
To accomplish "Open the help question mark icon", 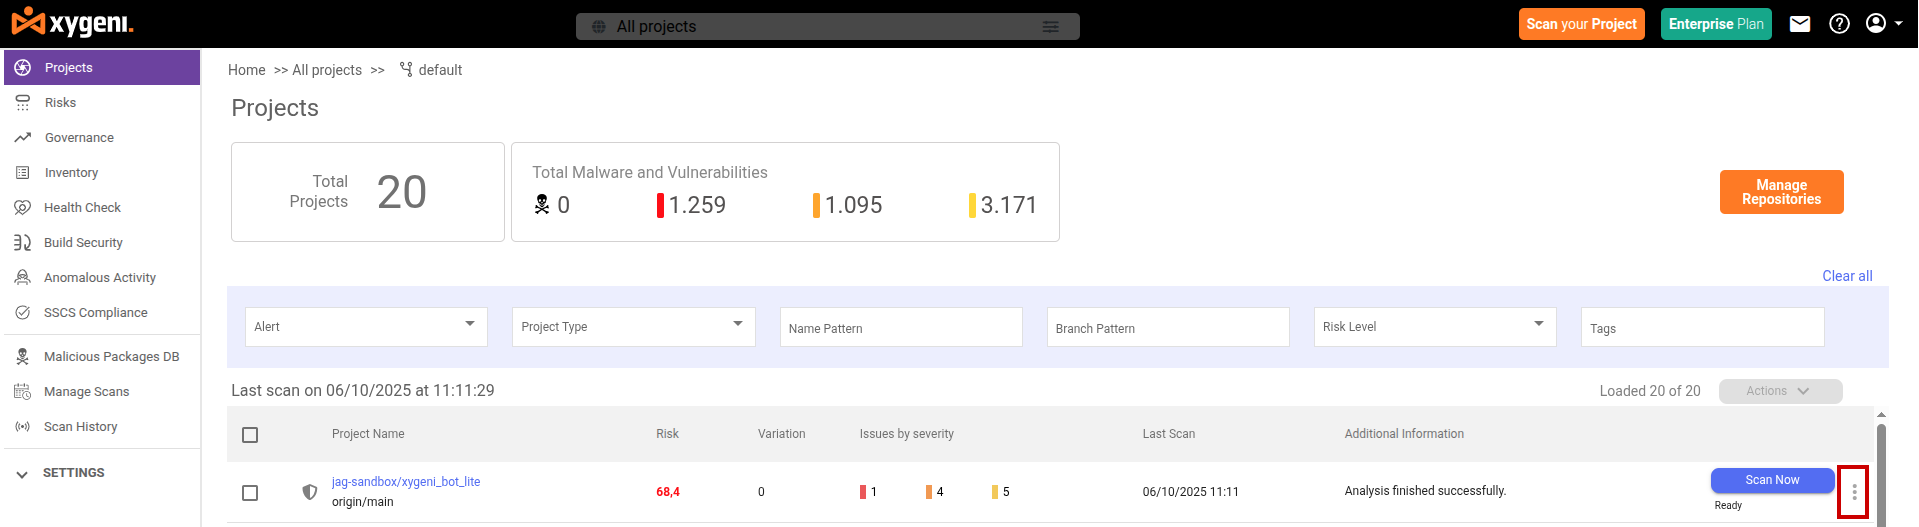I will click(x=1839, y=24).
